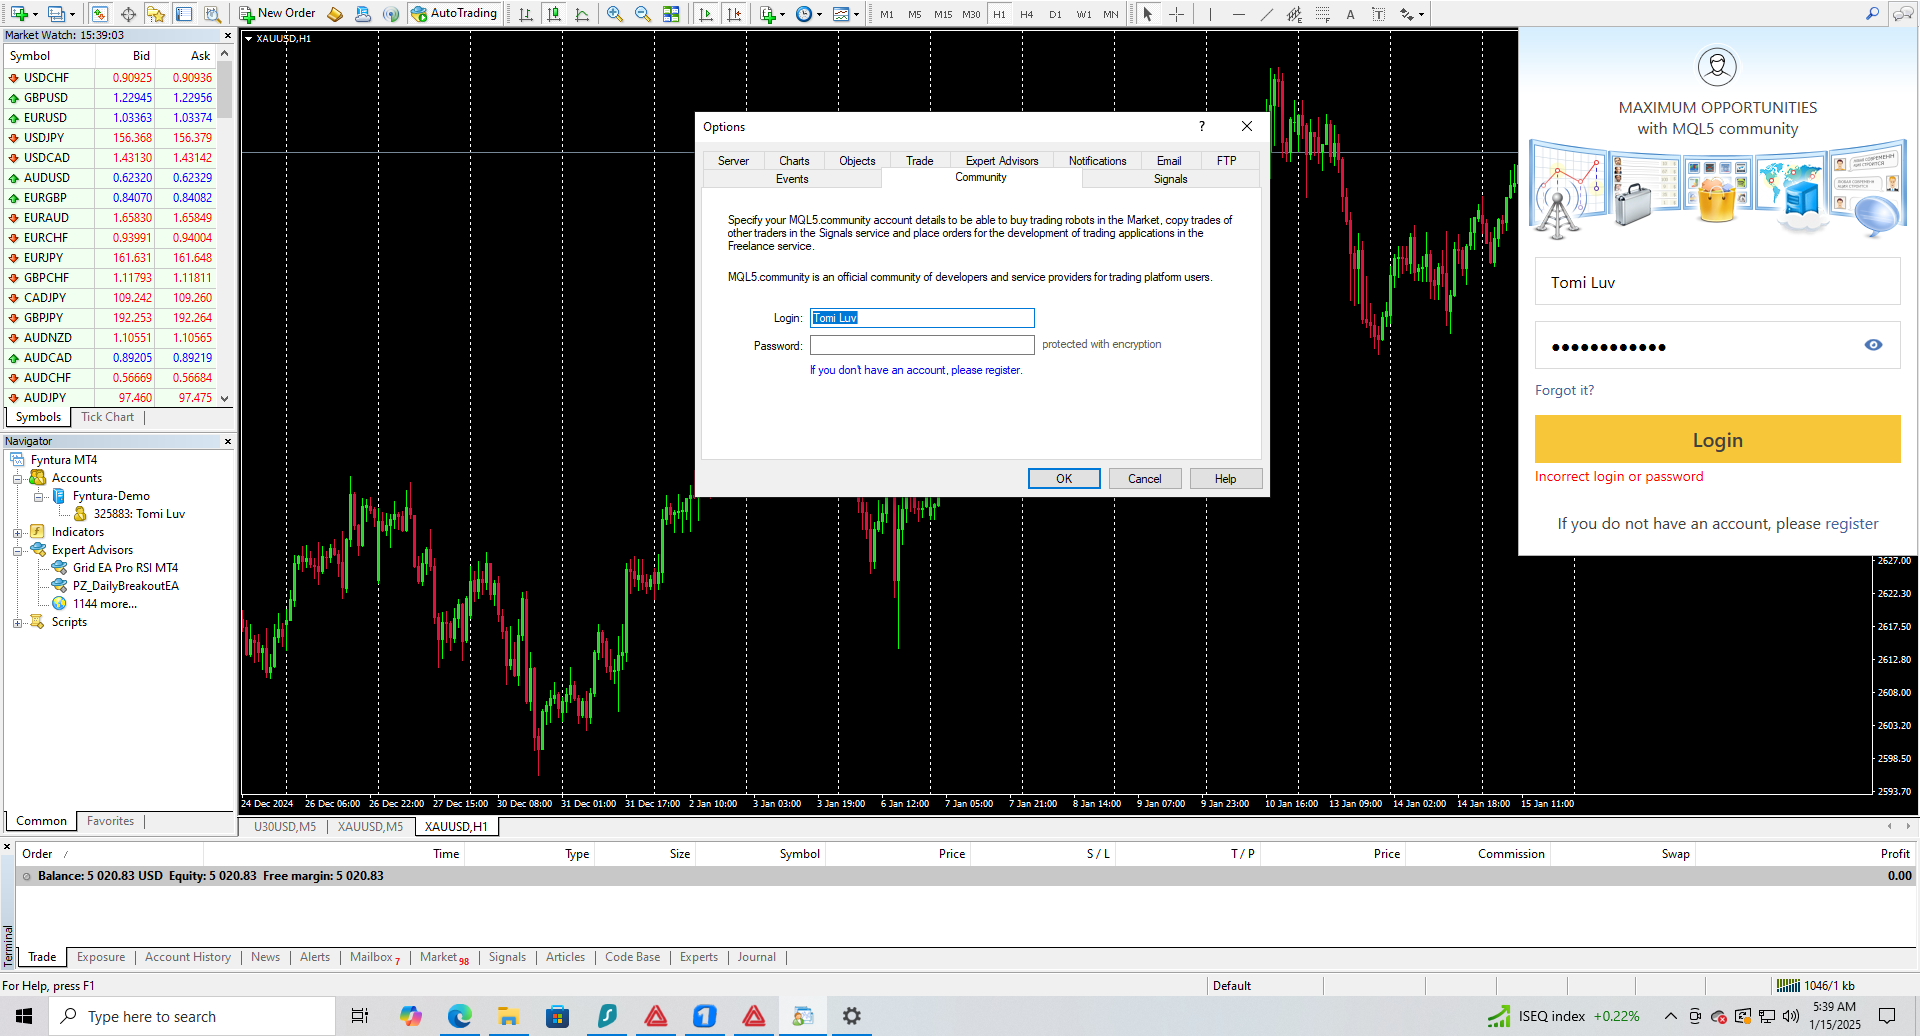Toggle password visibility eye icon

pos(1873,345)
